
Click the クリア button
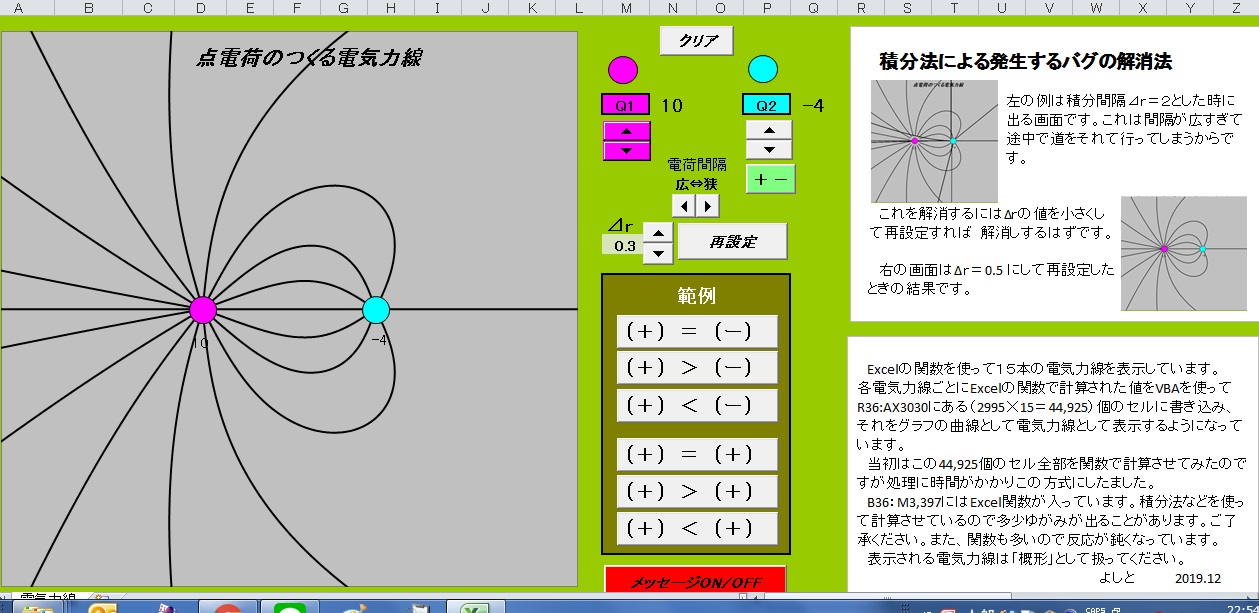click(696, 41)
